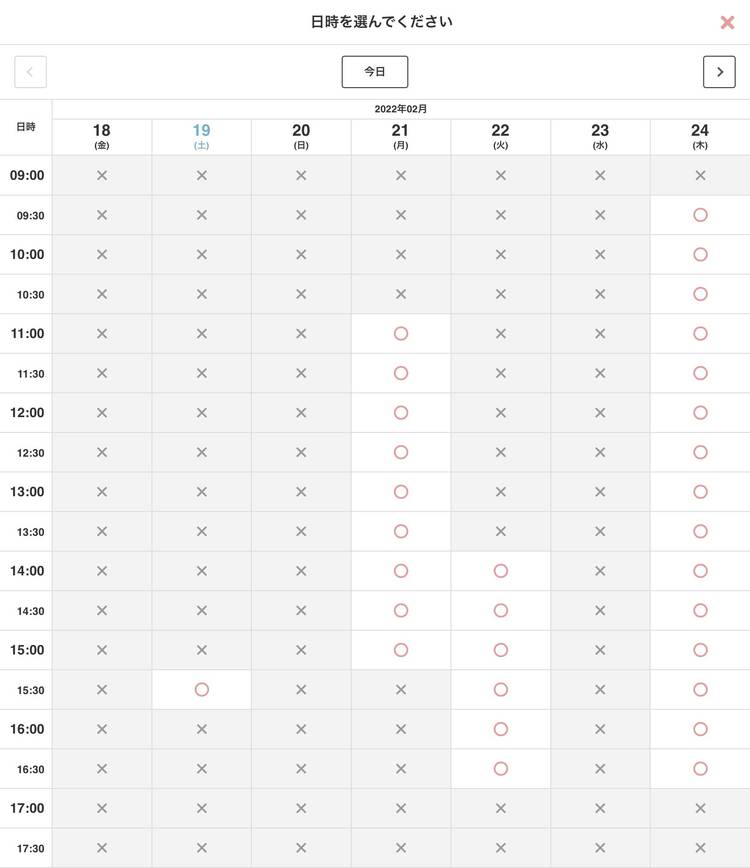
Task: Click the 今日 button
Action: pos(374,72)
